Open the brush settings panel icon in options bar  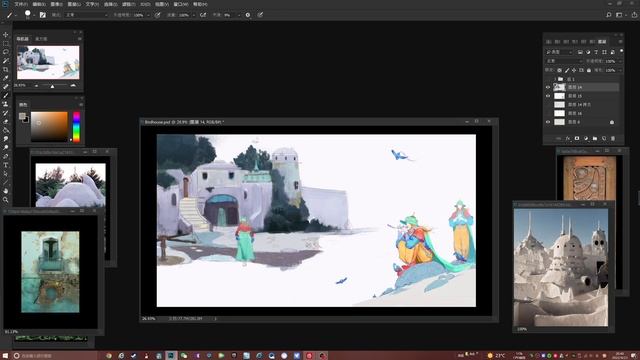click(x=42, y=15)
